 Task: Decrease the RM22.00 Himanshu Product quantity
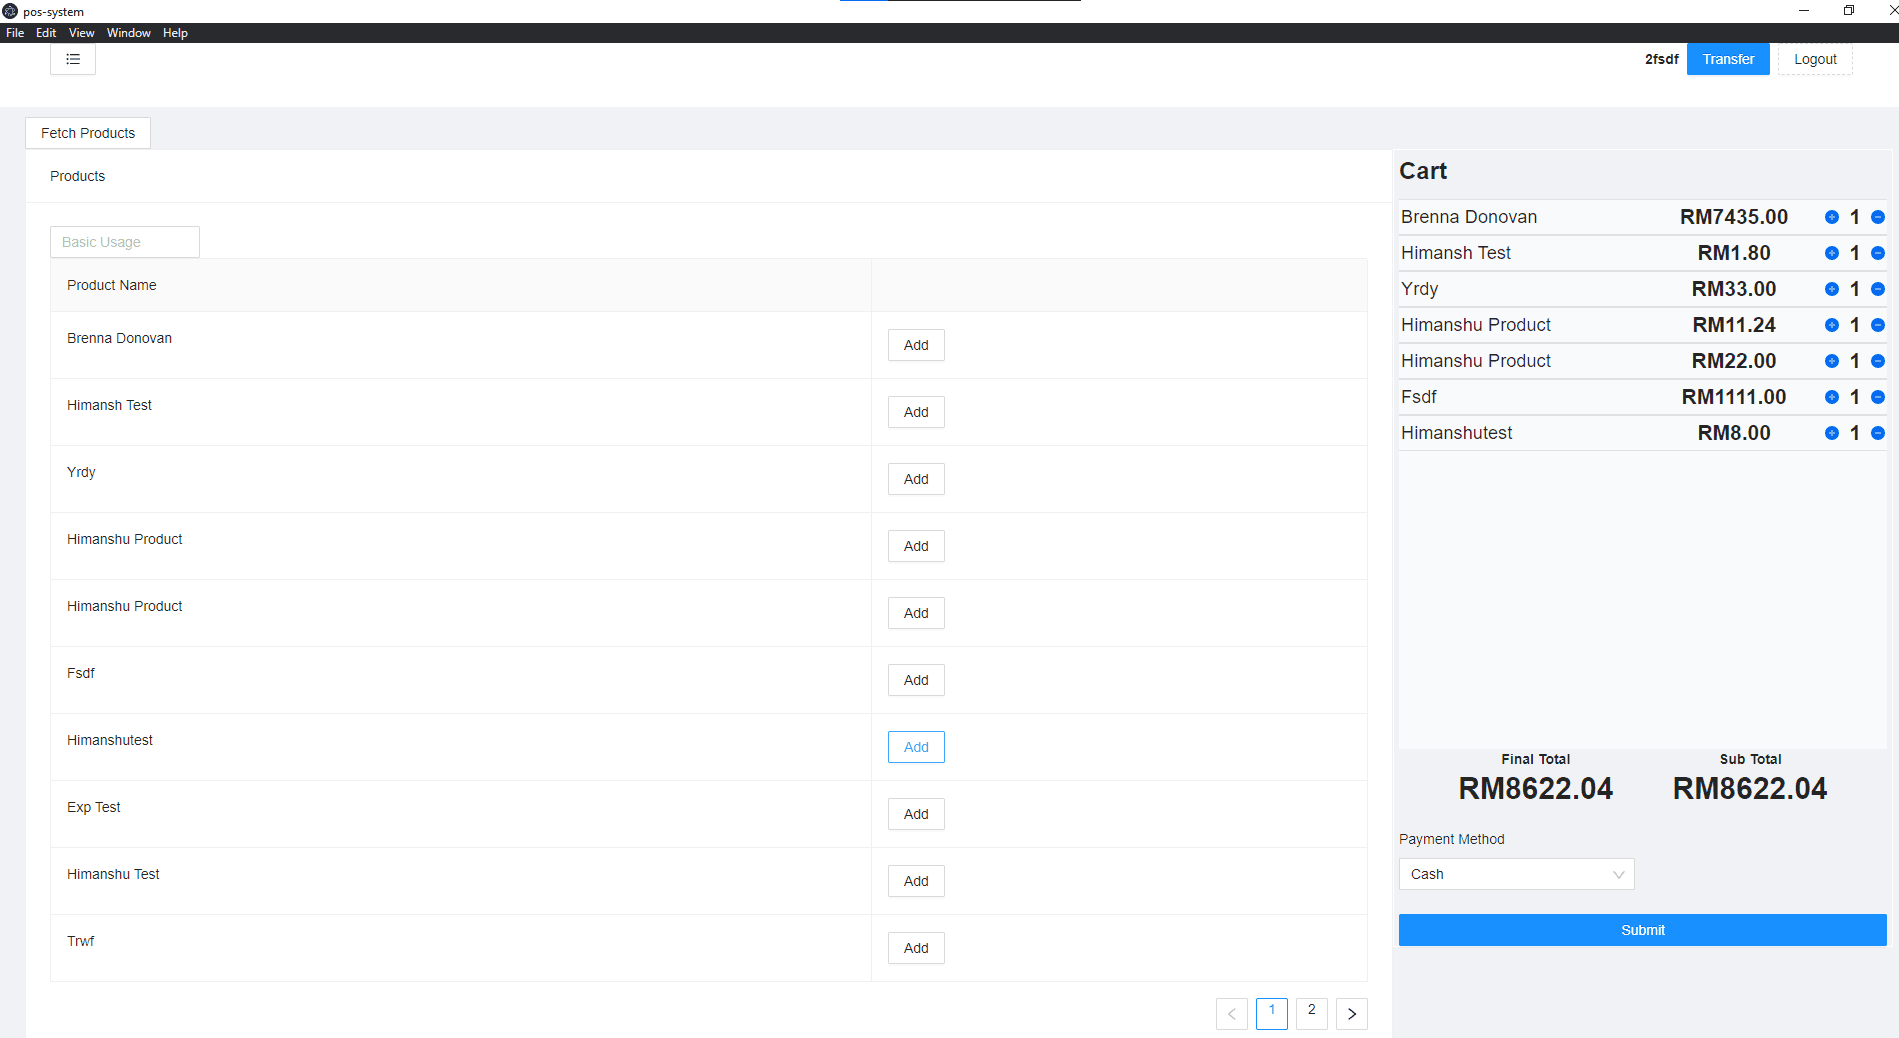coord(1878,360)
